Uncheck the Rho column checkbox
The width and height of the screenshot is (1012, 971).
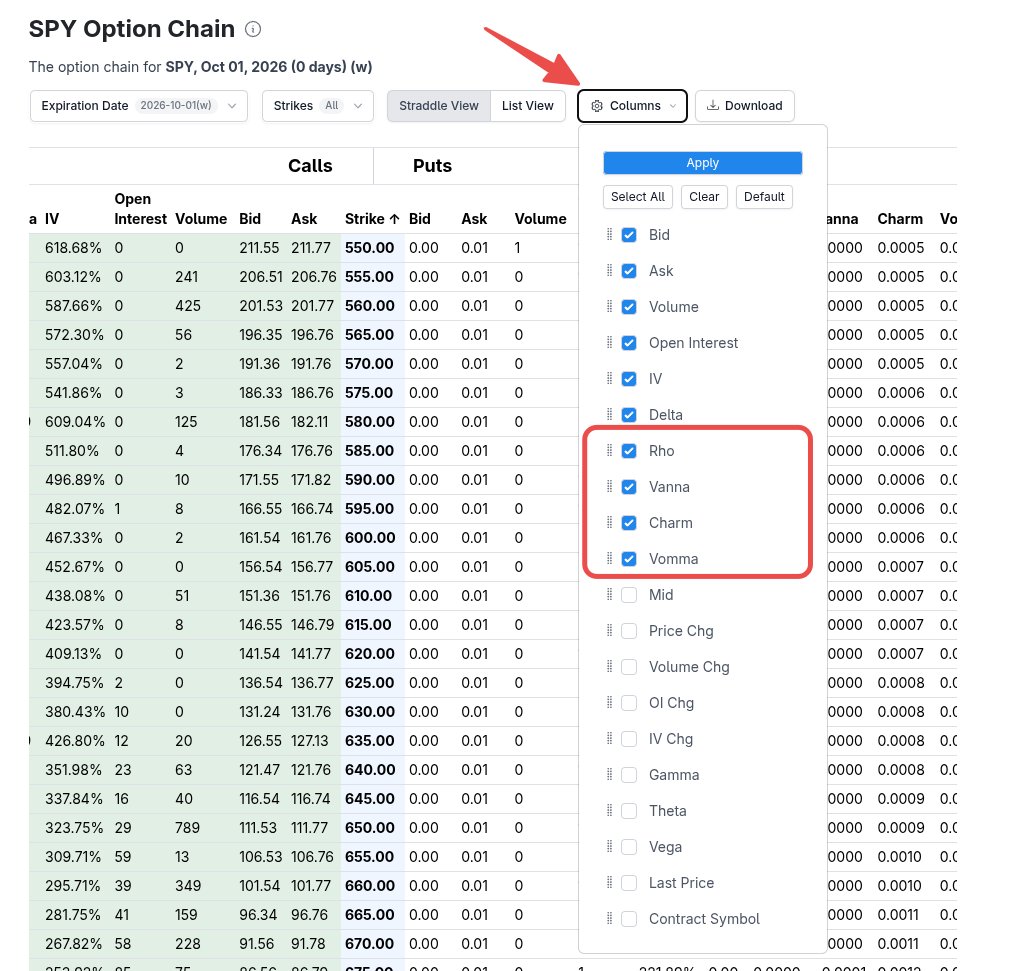(629, 451)
